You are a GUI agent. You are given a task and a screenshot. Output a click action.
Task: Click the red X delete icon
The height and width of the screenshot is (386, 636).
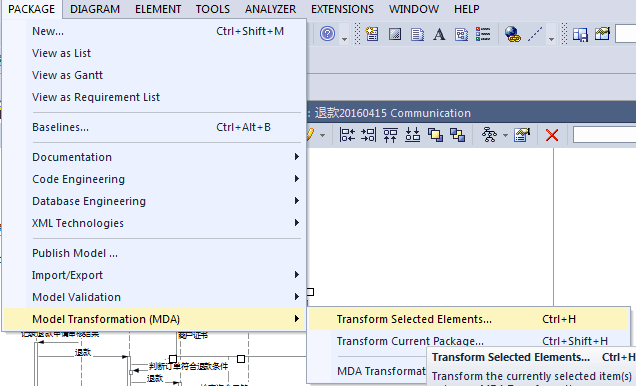(552, 135)
